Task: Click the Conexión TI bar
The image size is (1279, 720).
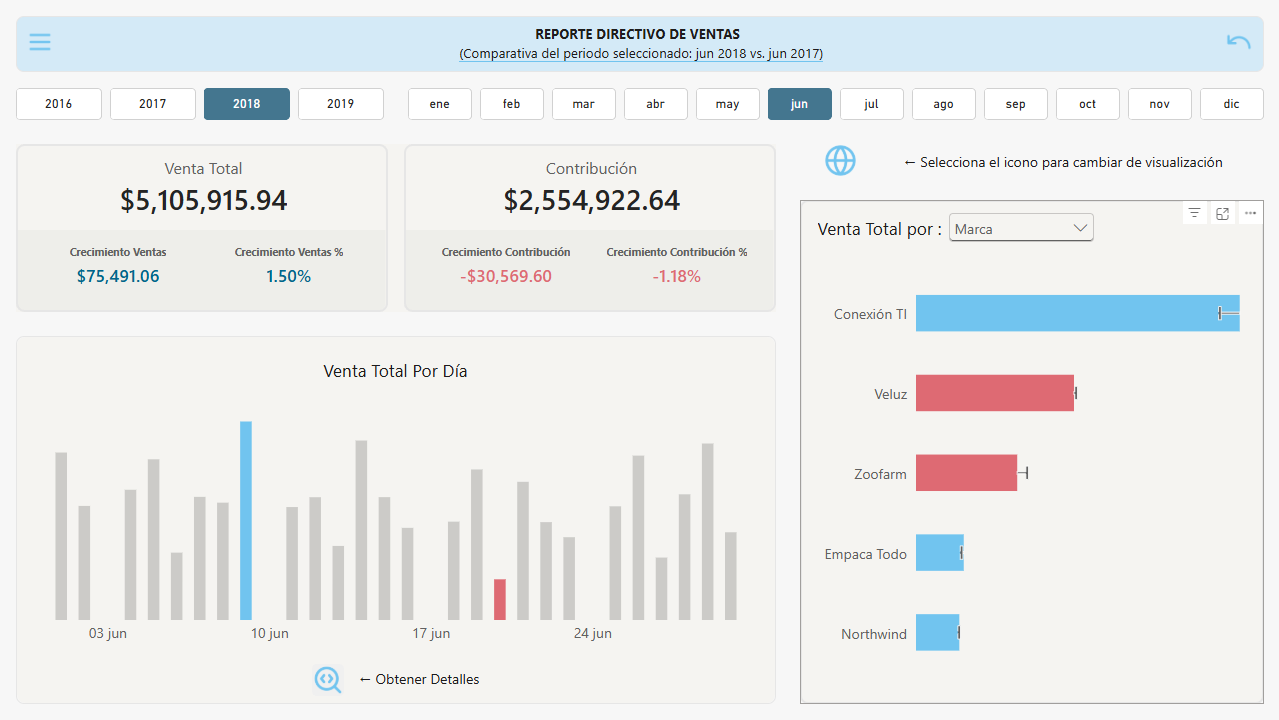Action: [1078, 313]
